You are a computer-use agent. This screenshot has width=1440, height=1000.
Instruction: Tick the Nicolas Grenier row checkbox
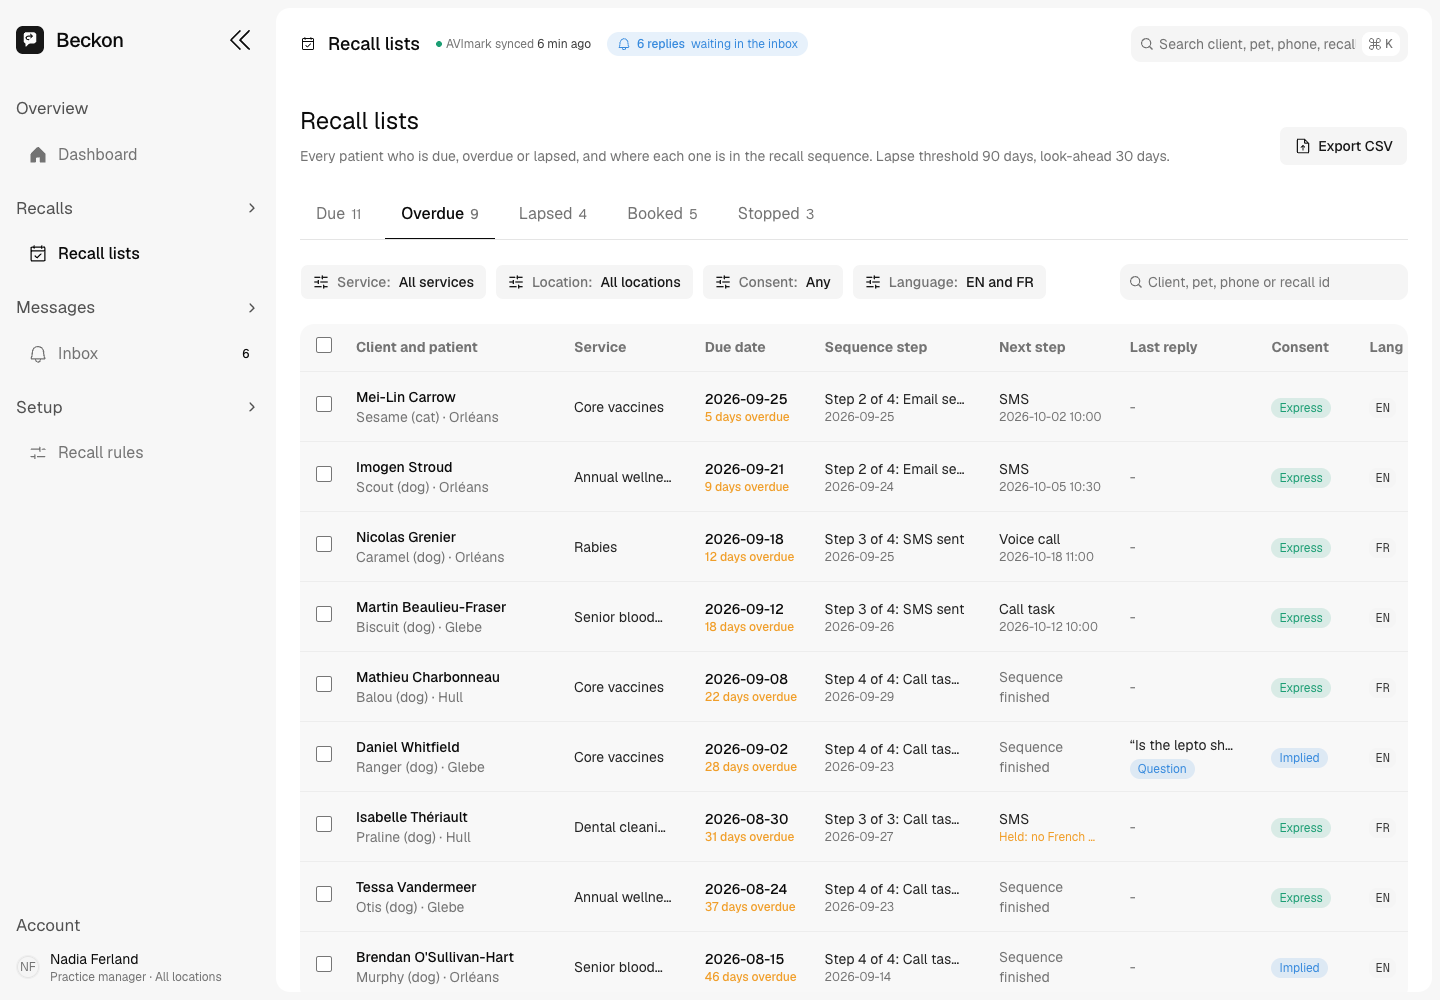click(324, 544)
